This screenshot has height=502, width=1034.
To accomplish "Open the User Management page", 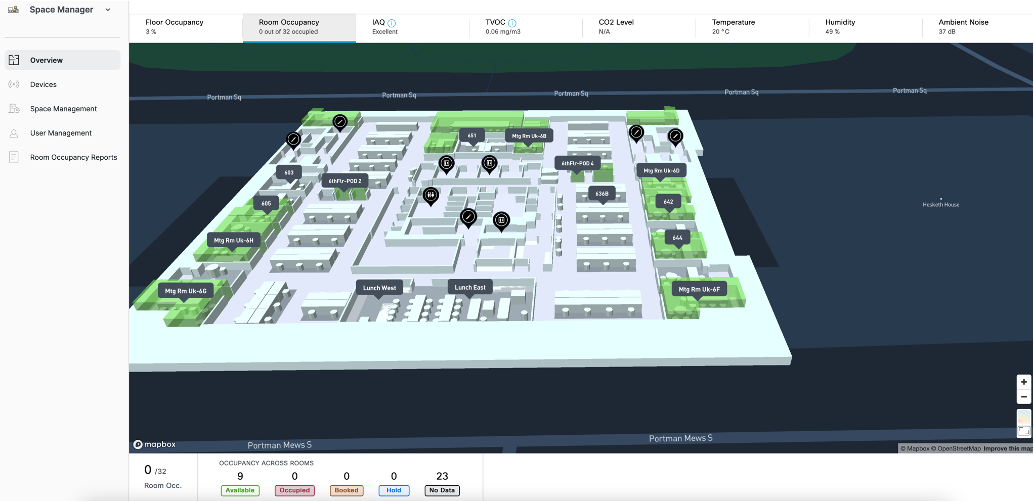I will pyautogui.click(x=60, y=133).
